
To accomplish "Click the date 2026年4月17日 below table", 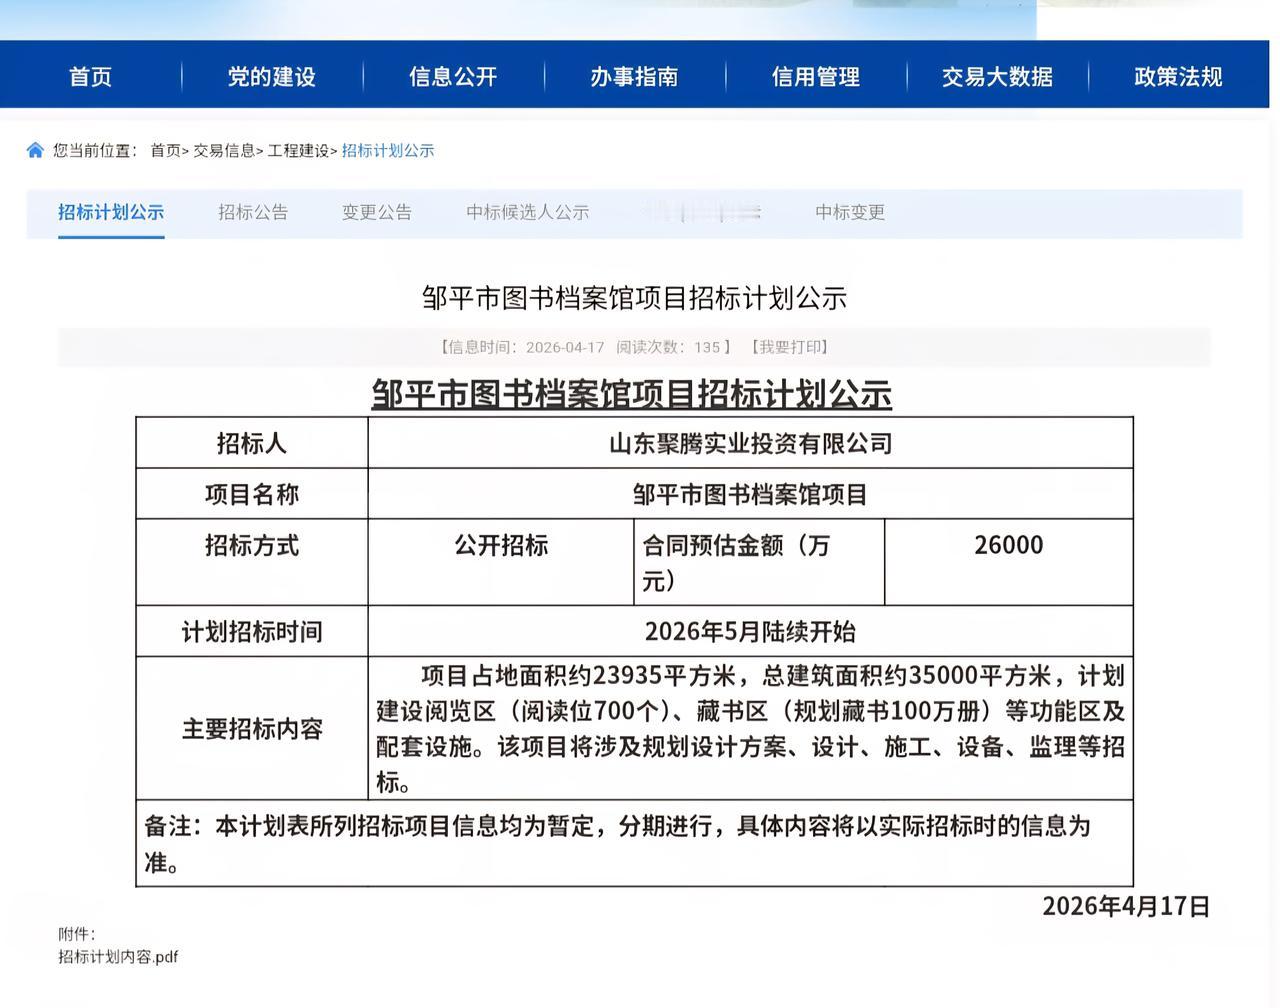I will (x=1126, y=906).
